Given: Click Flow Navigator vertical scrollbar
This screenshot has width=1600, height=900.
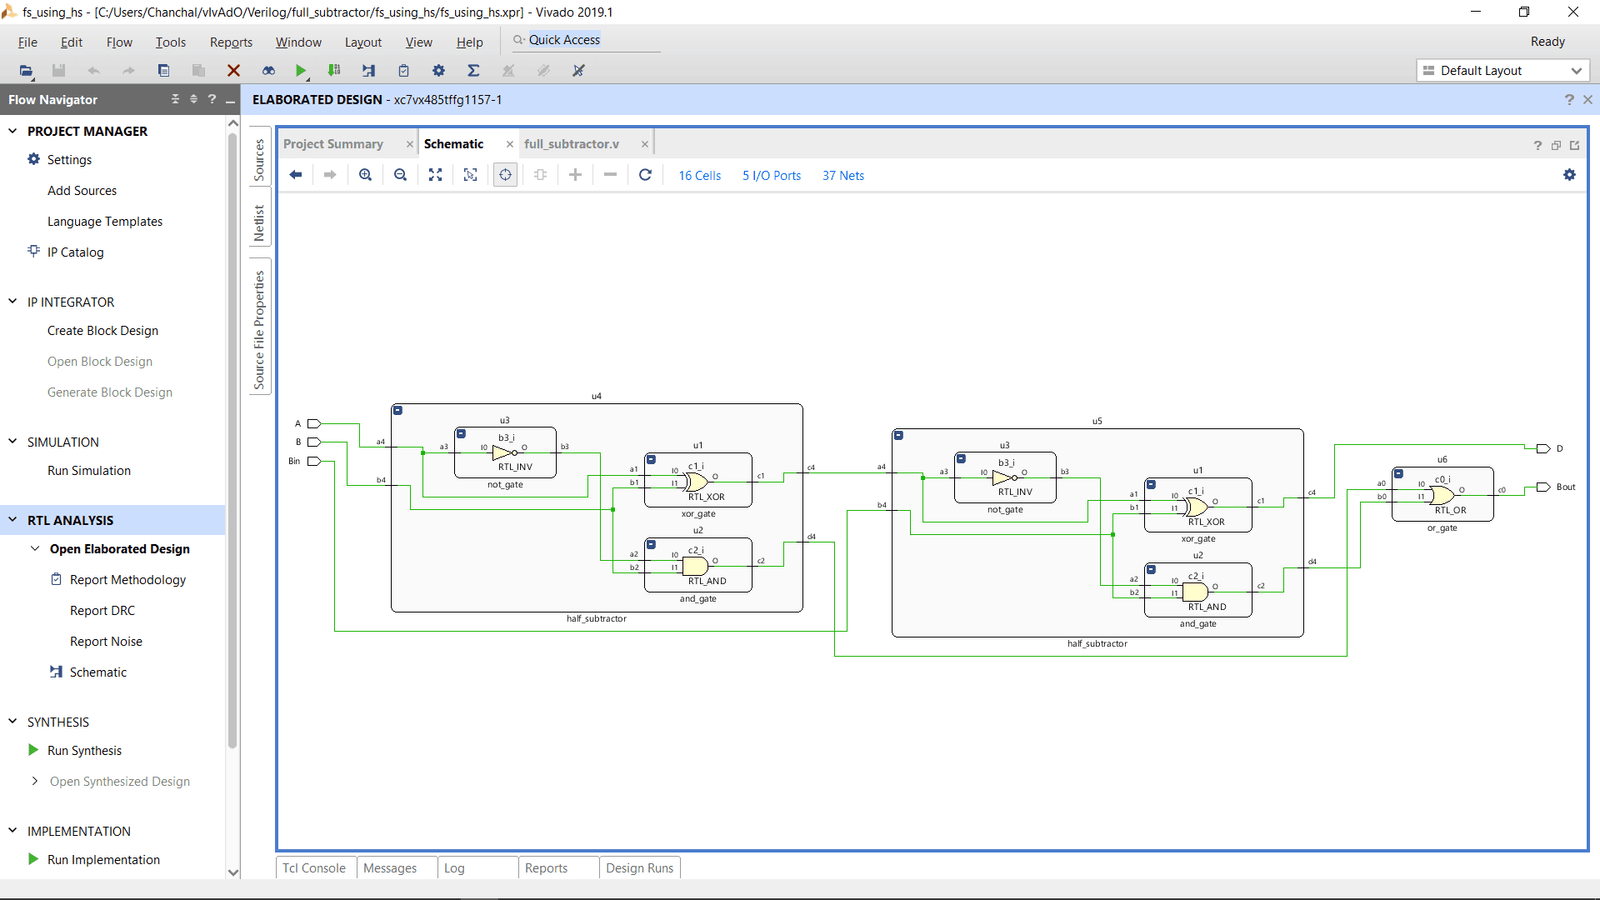Looking at the screenshot, I should point(233,440).
